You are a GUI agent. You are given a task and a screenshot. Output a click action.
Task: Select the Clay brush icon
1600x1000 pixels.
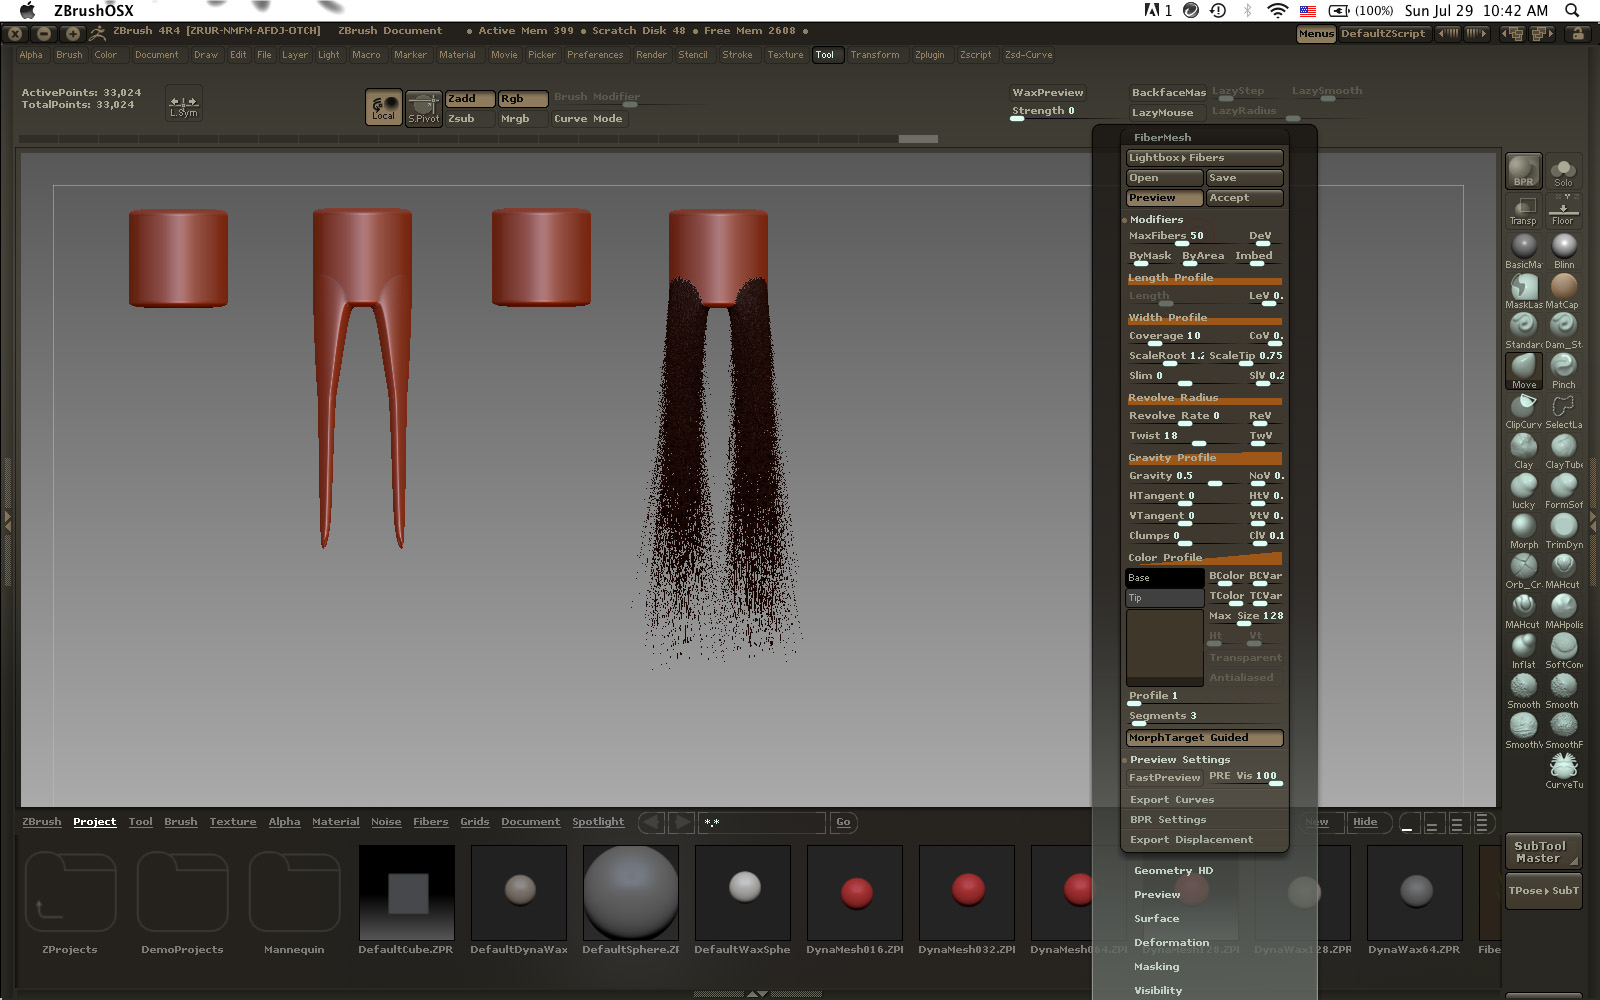(1523, 451)
